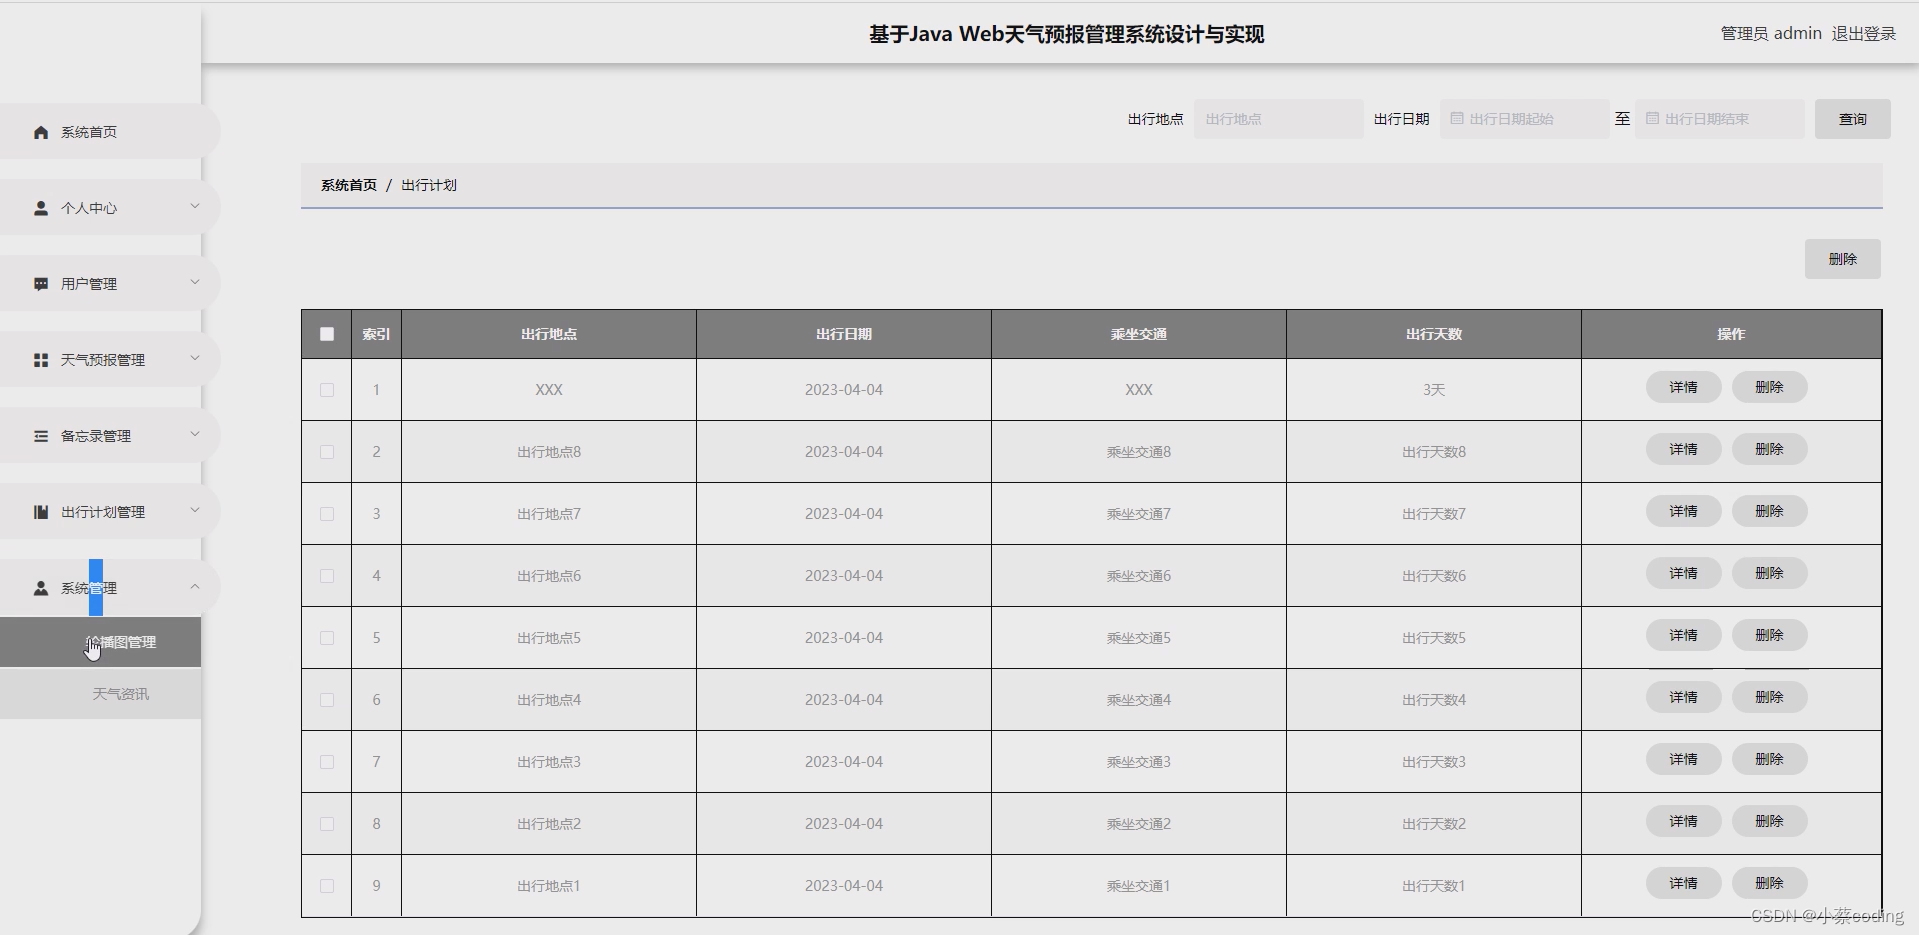1919x935 pixels.
Task: Select 出行计划管理 sidebar menu
Action: pyautogui.click(x=108, y=512)
